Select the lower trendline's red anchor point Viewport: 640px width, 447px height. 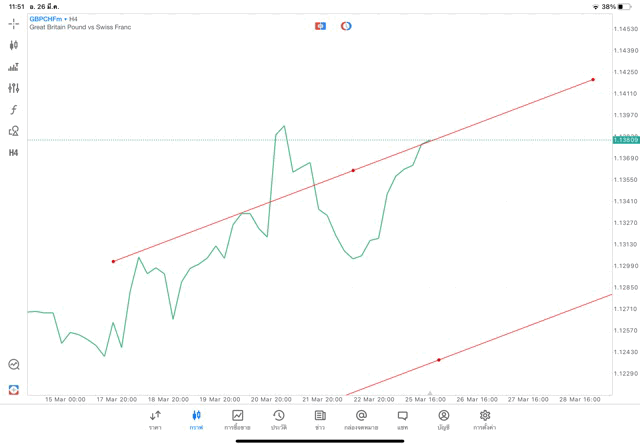(439, 360)
